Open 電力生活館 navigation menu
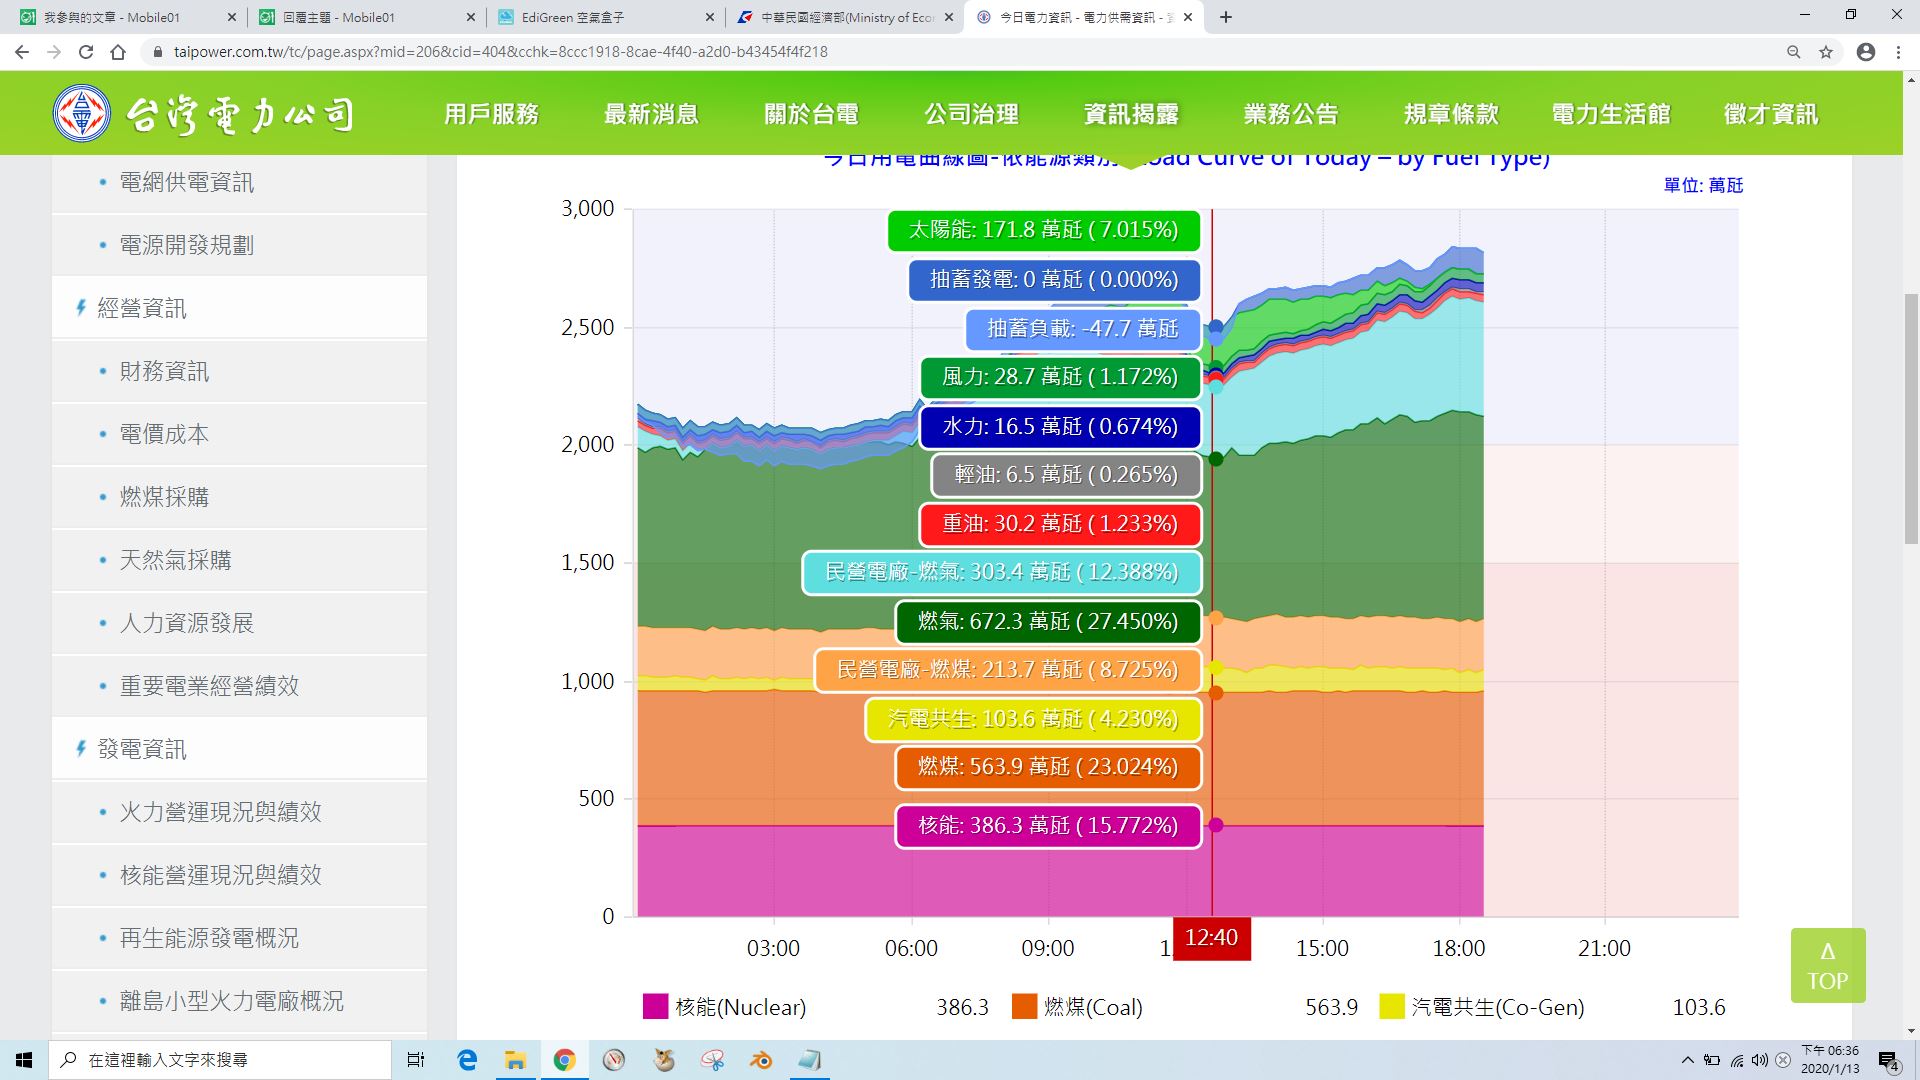1920x1080 pixels. pyautogui.click(x=1611, y=114)
